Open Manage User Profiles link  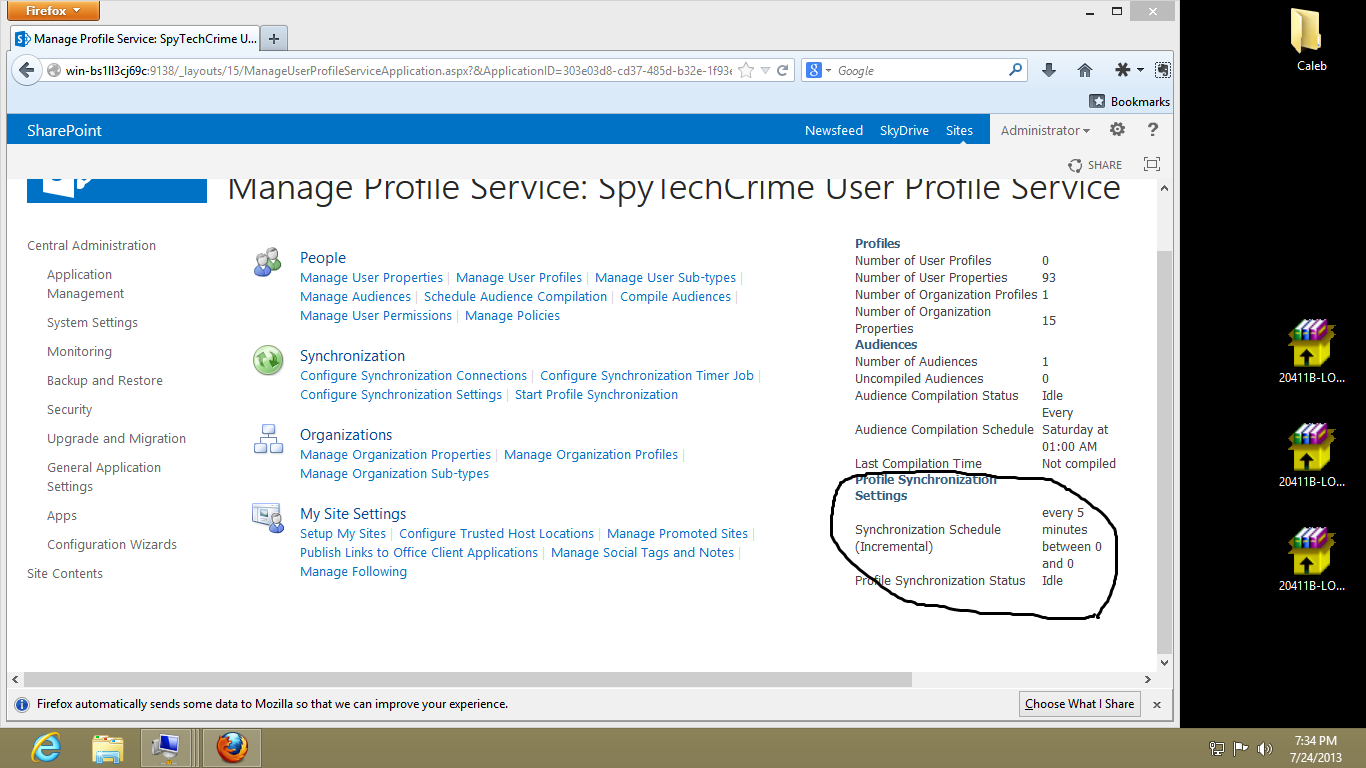[519, 277]
